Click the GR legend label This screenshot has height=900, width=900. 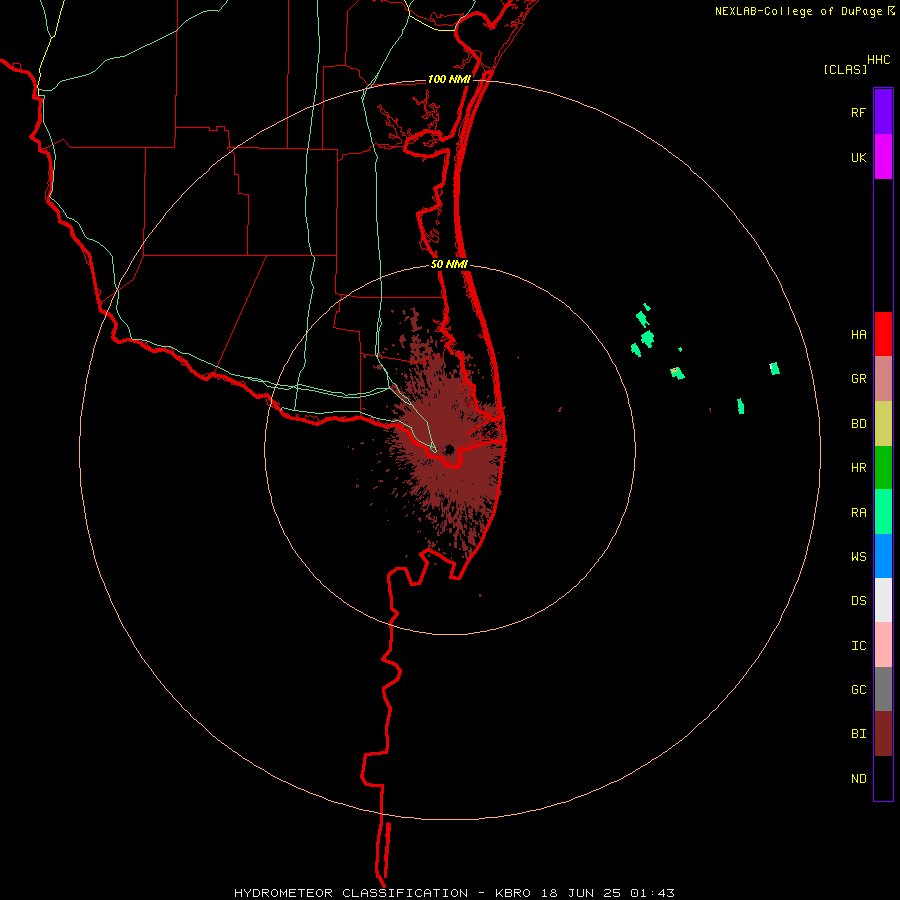[858, 379]
